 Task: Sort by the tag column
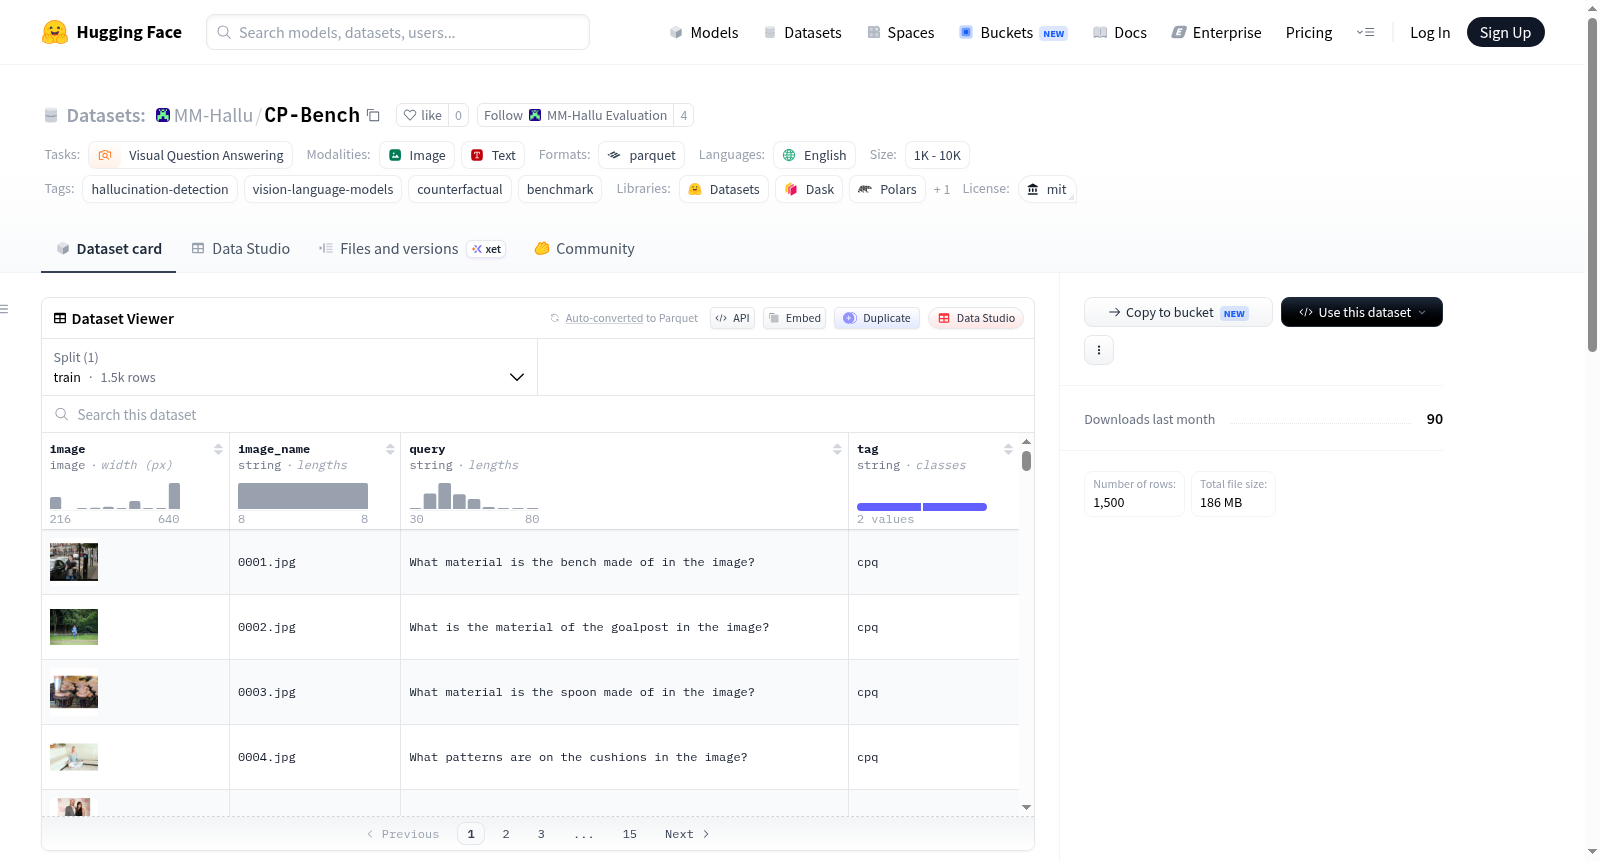(1008, 449)
